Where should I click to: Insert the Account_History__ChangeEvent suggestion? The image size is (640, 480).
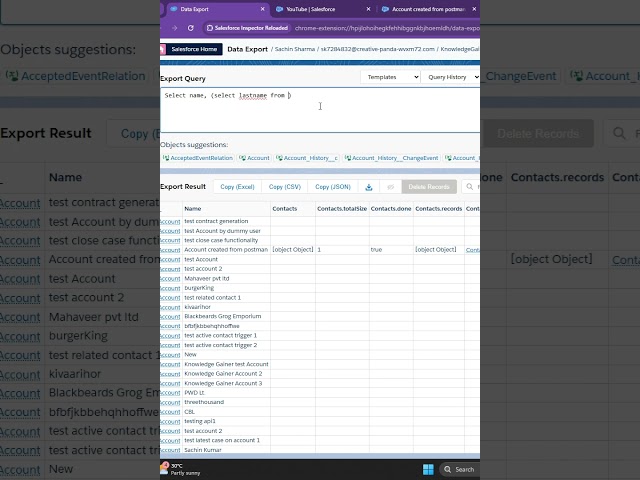pyautogui.click(x=392, y=158)
